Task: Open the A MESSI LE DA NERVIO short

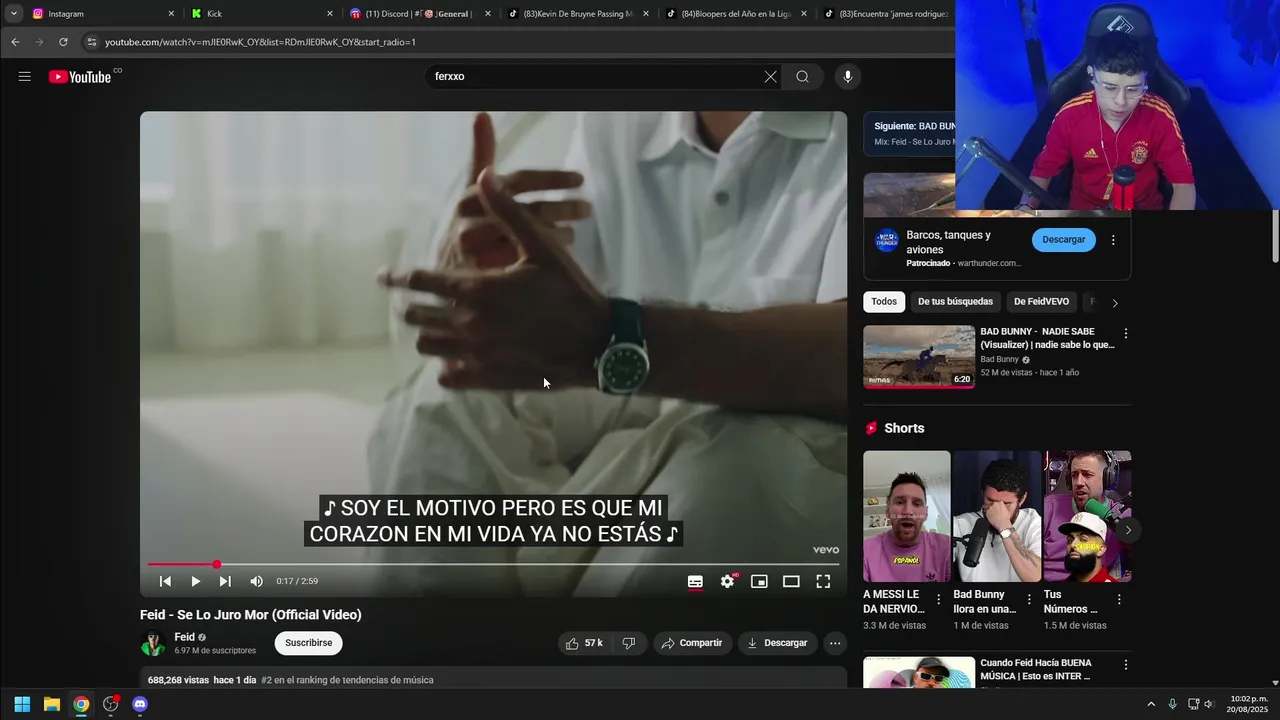Action: [x=907, y=516]
